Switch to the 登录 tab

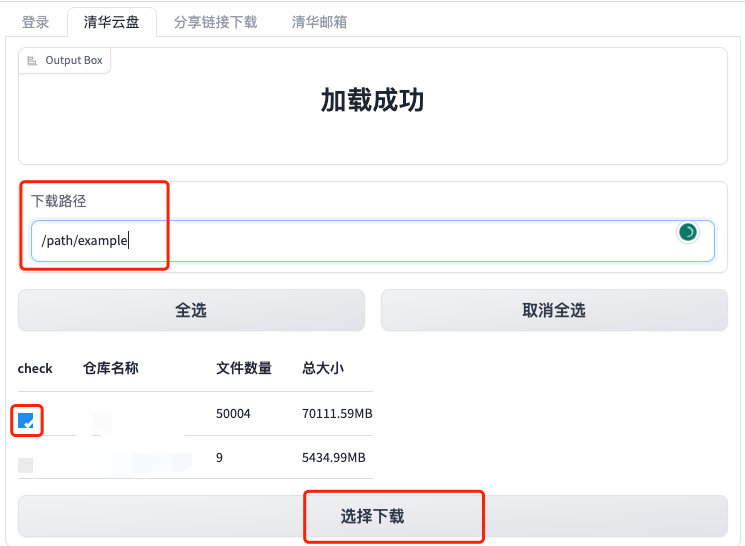(35, 21)
